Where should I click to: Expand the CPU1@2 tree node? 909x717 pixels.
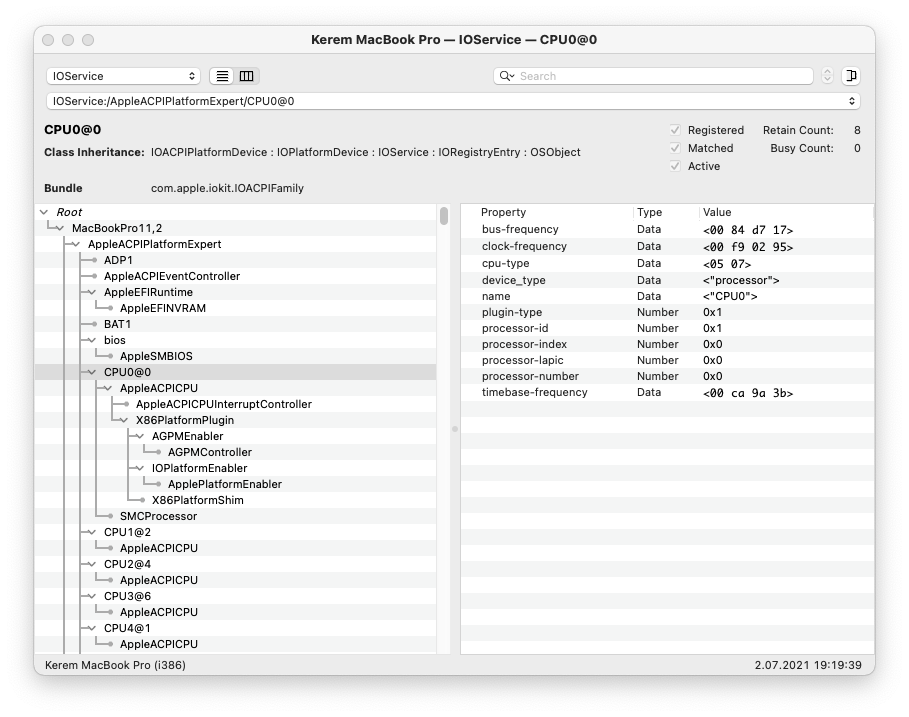pos(92,532)
